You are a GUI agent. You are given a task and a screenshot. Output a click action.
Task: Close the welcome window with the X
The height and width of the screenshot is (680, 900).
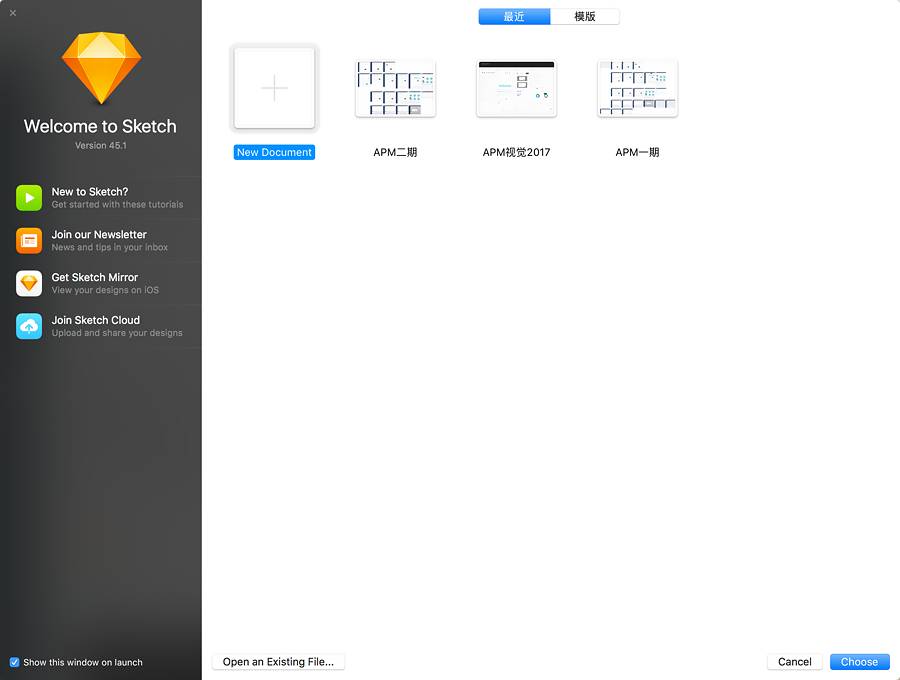13,13
